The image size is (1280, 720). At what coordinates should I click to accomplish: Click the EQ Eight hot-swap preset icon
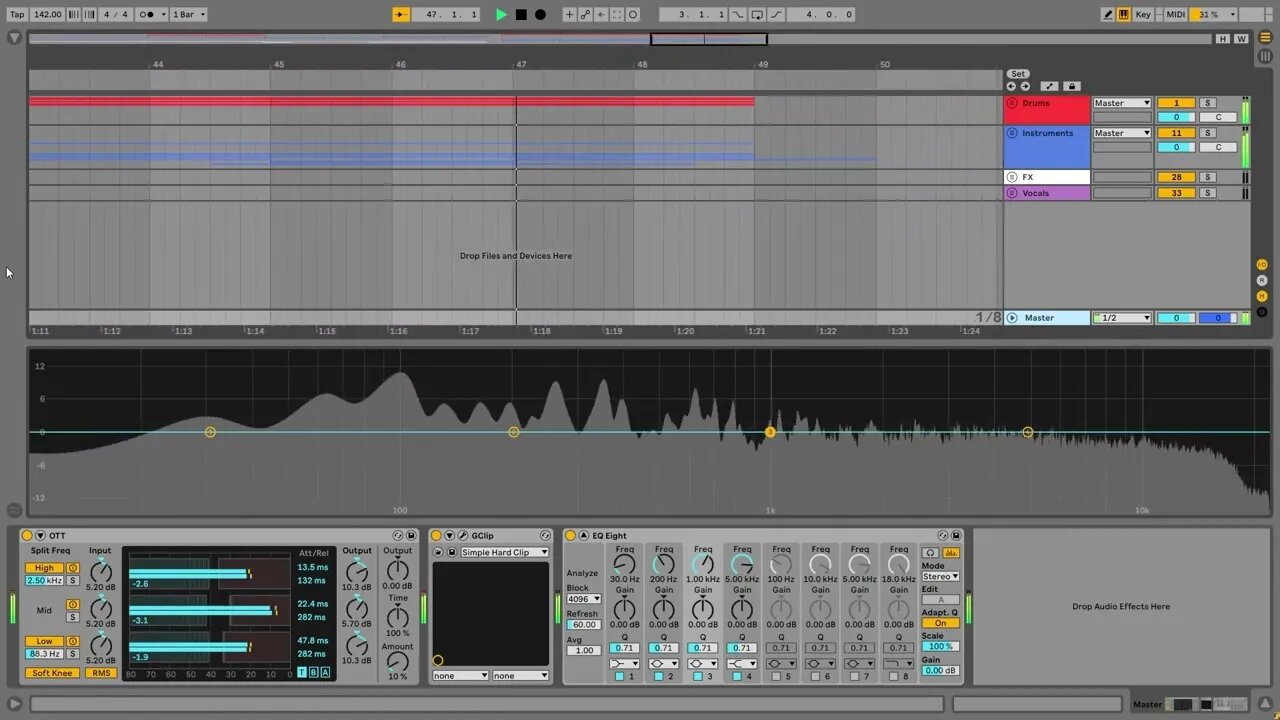[943, 536]
